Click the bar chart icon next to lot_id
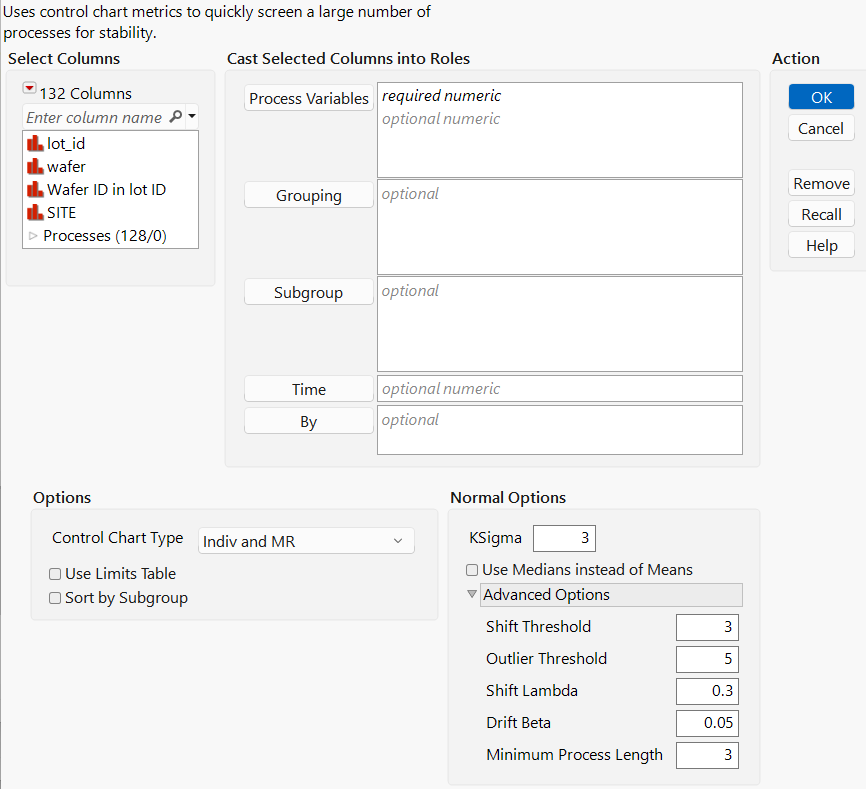The width and height of the screenshot is (866, 789). point(35,144)
